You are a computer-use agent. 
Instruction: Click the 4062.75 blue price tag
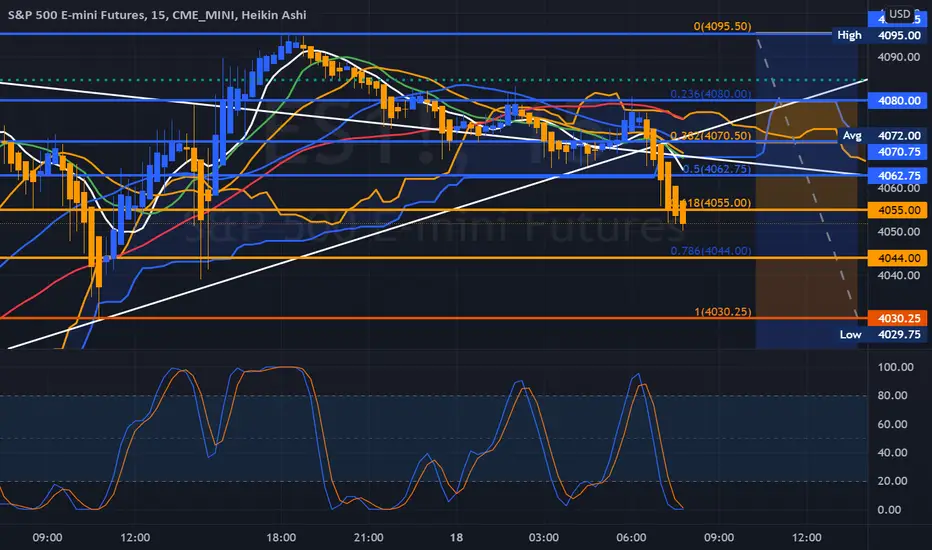click(x=897, y=176)
